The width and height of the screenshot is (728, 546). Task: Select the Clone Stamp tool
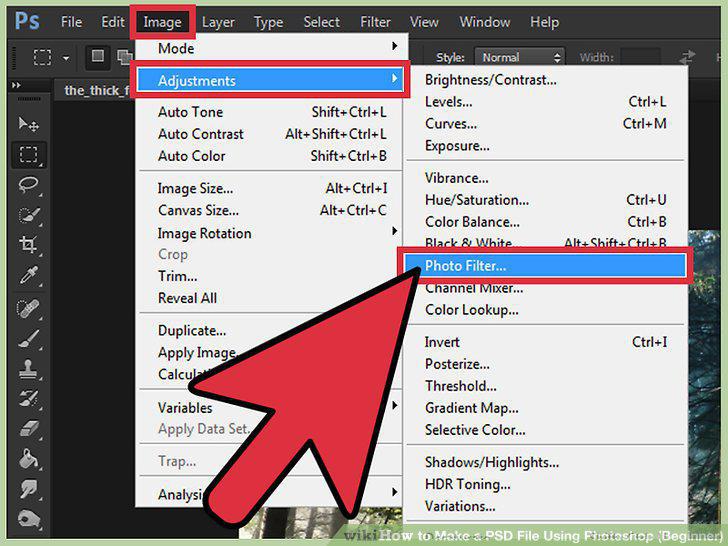(x=28, y=370)
